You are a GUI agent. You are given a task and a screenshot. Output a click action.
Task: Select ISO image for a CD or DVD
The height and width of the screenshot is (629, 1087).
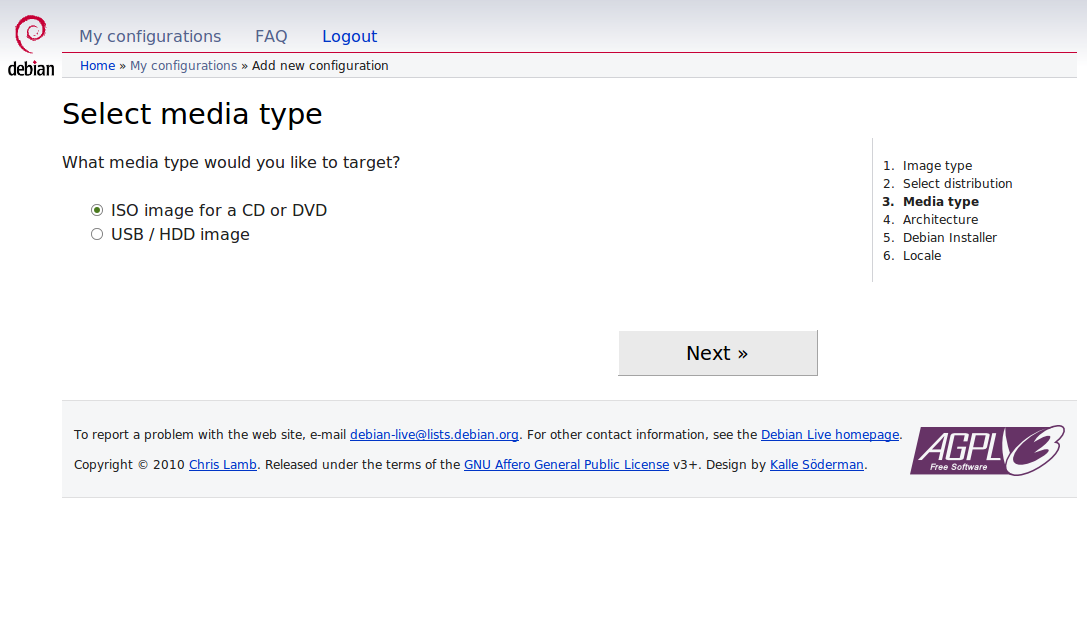(x=97, y=210)
